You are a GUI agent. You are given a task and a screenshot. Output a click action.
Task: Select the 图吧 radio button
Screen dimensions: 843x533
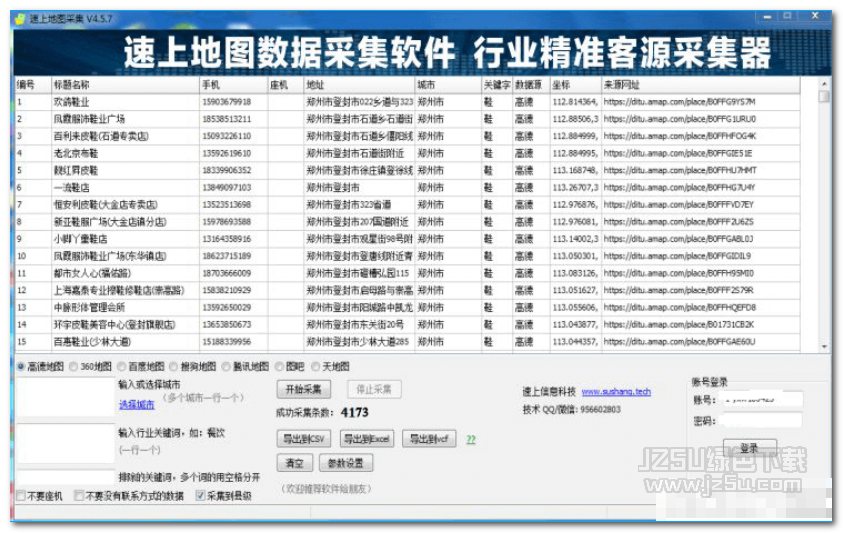(279, 367)
